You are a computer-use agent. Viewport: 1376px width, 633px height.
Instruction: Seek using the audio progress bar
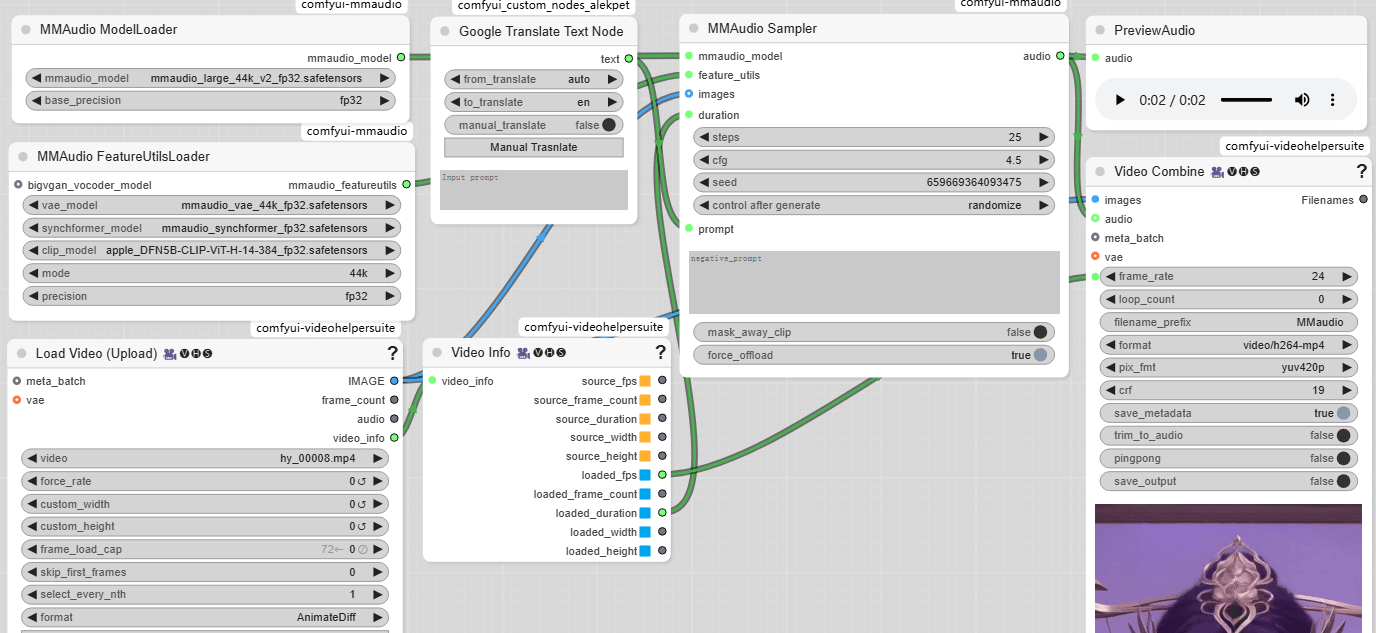coord(1246,100)
